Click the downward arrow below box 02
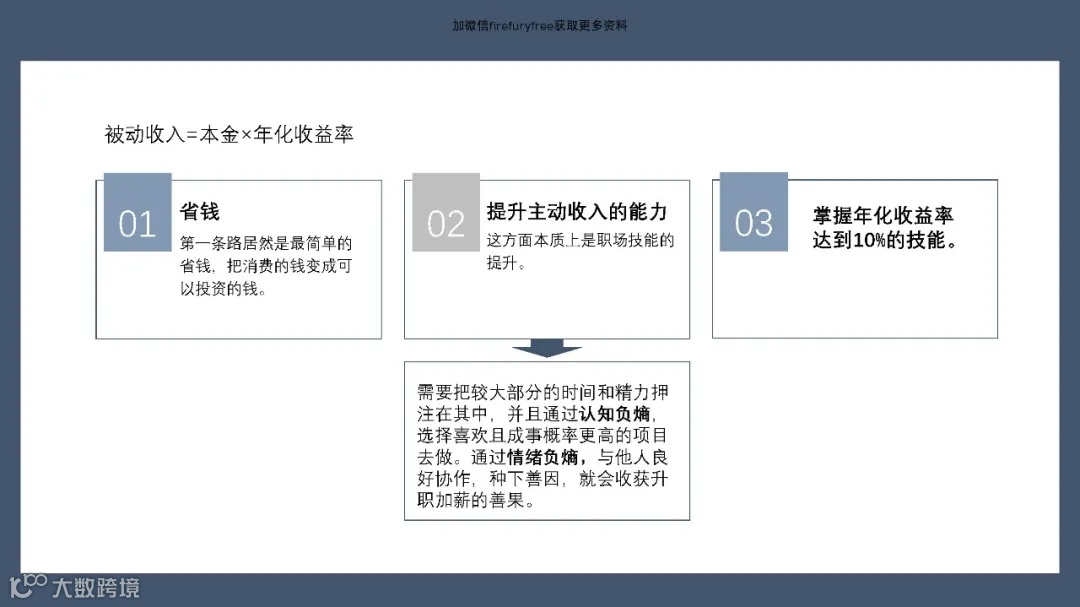The width and height of the screenshot is (1080, 607). pyautogui.click(x=546, y=348)
